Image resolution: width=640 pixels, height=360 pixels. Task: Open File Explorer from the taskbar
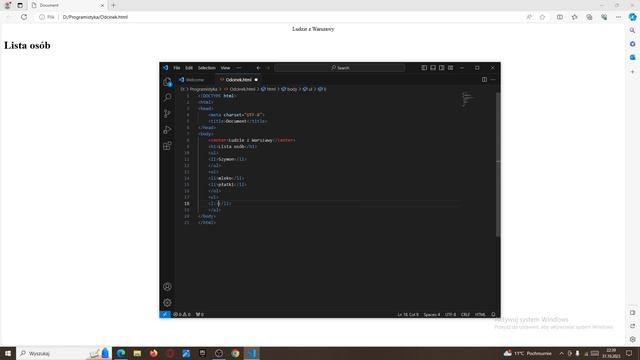coord(137,353)
